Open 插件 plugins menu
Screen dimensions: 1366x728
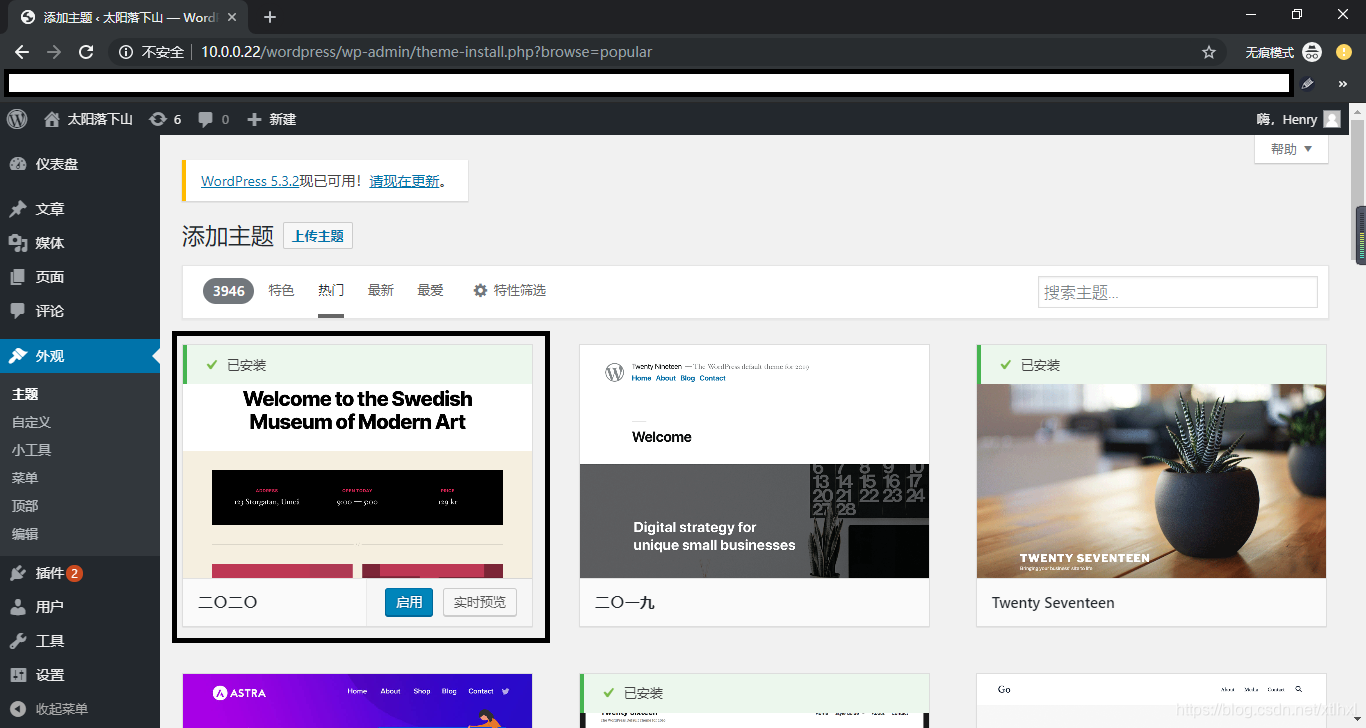[x=80, y=573]
